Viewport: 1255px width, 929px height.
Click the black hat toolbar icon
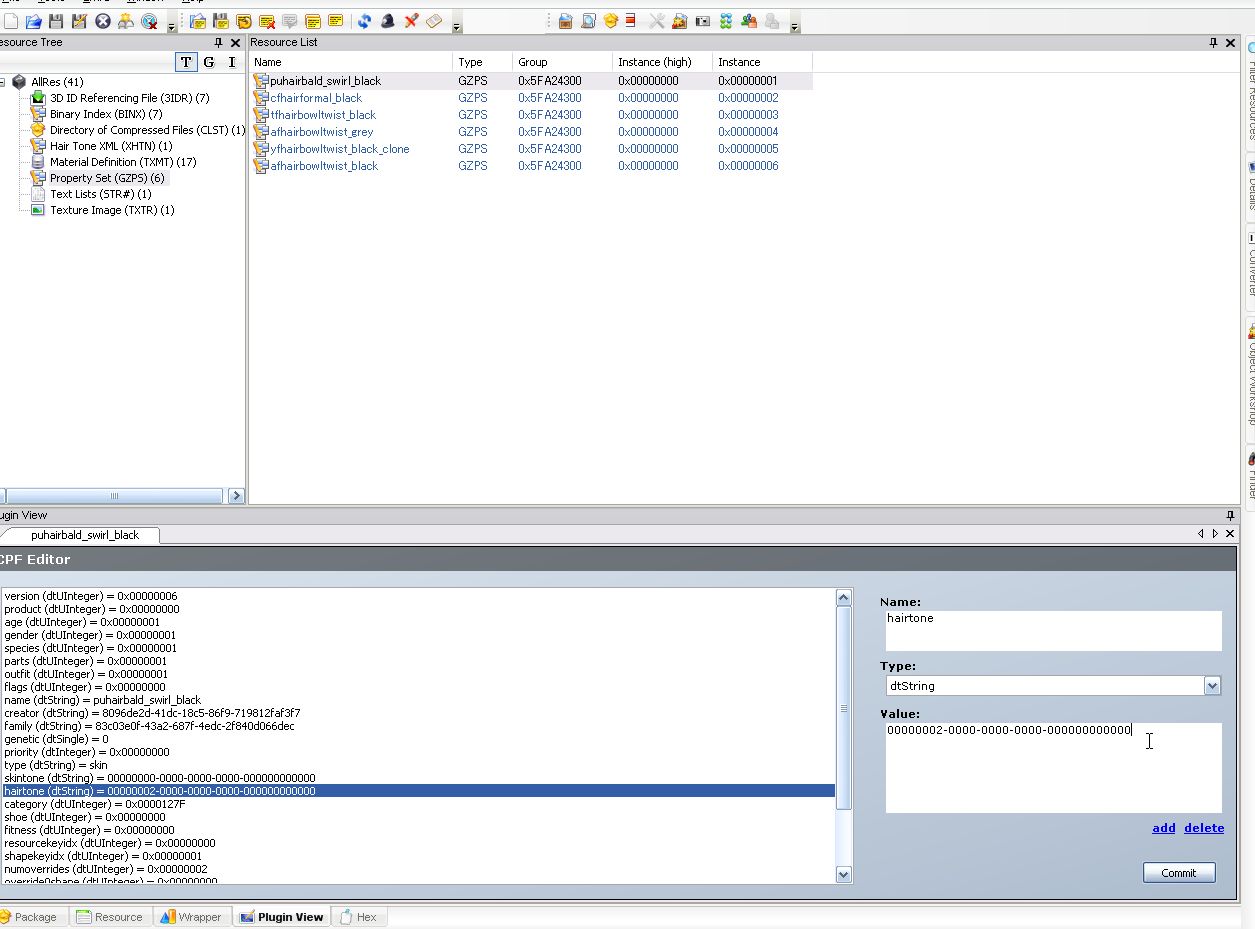[x=388, y=21]
